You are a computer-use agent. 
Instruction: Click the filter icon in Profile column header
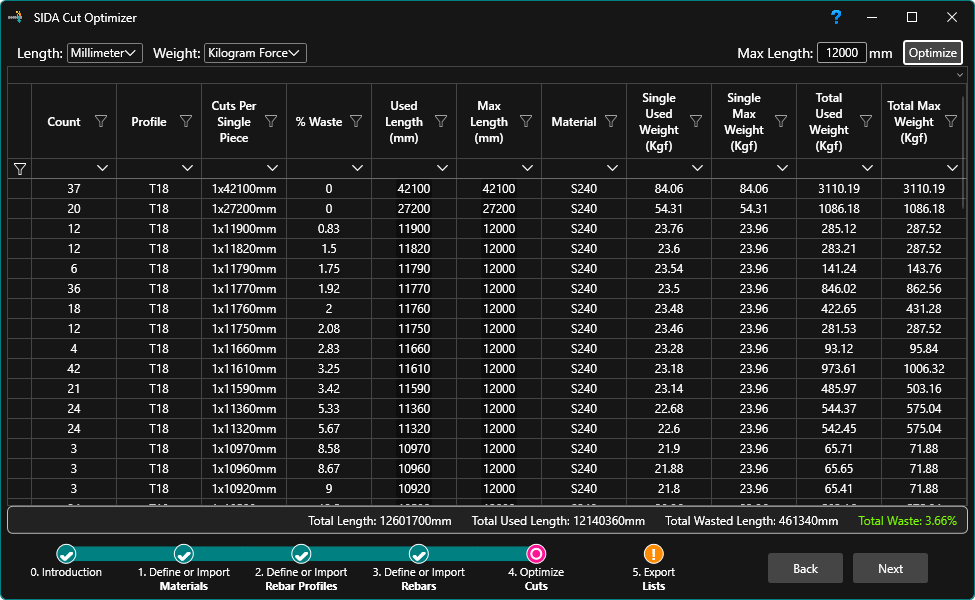[x=185, y=122]
